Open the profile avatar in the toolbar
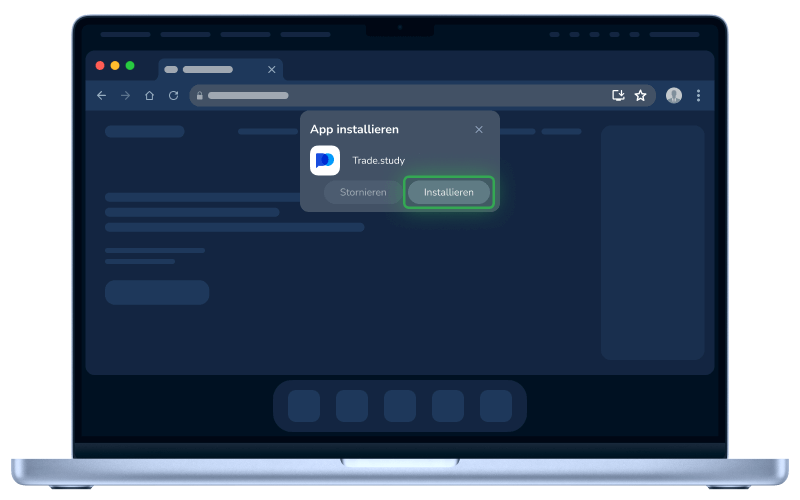 click(x=674, y=95)
